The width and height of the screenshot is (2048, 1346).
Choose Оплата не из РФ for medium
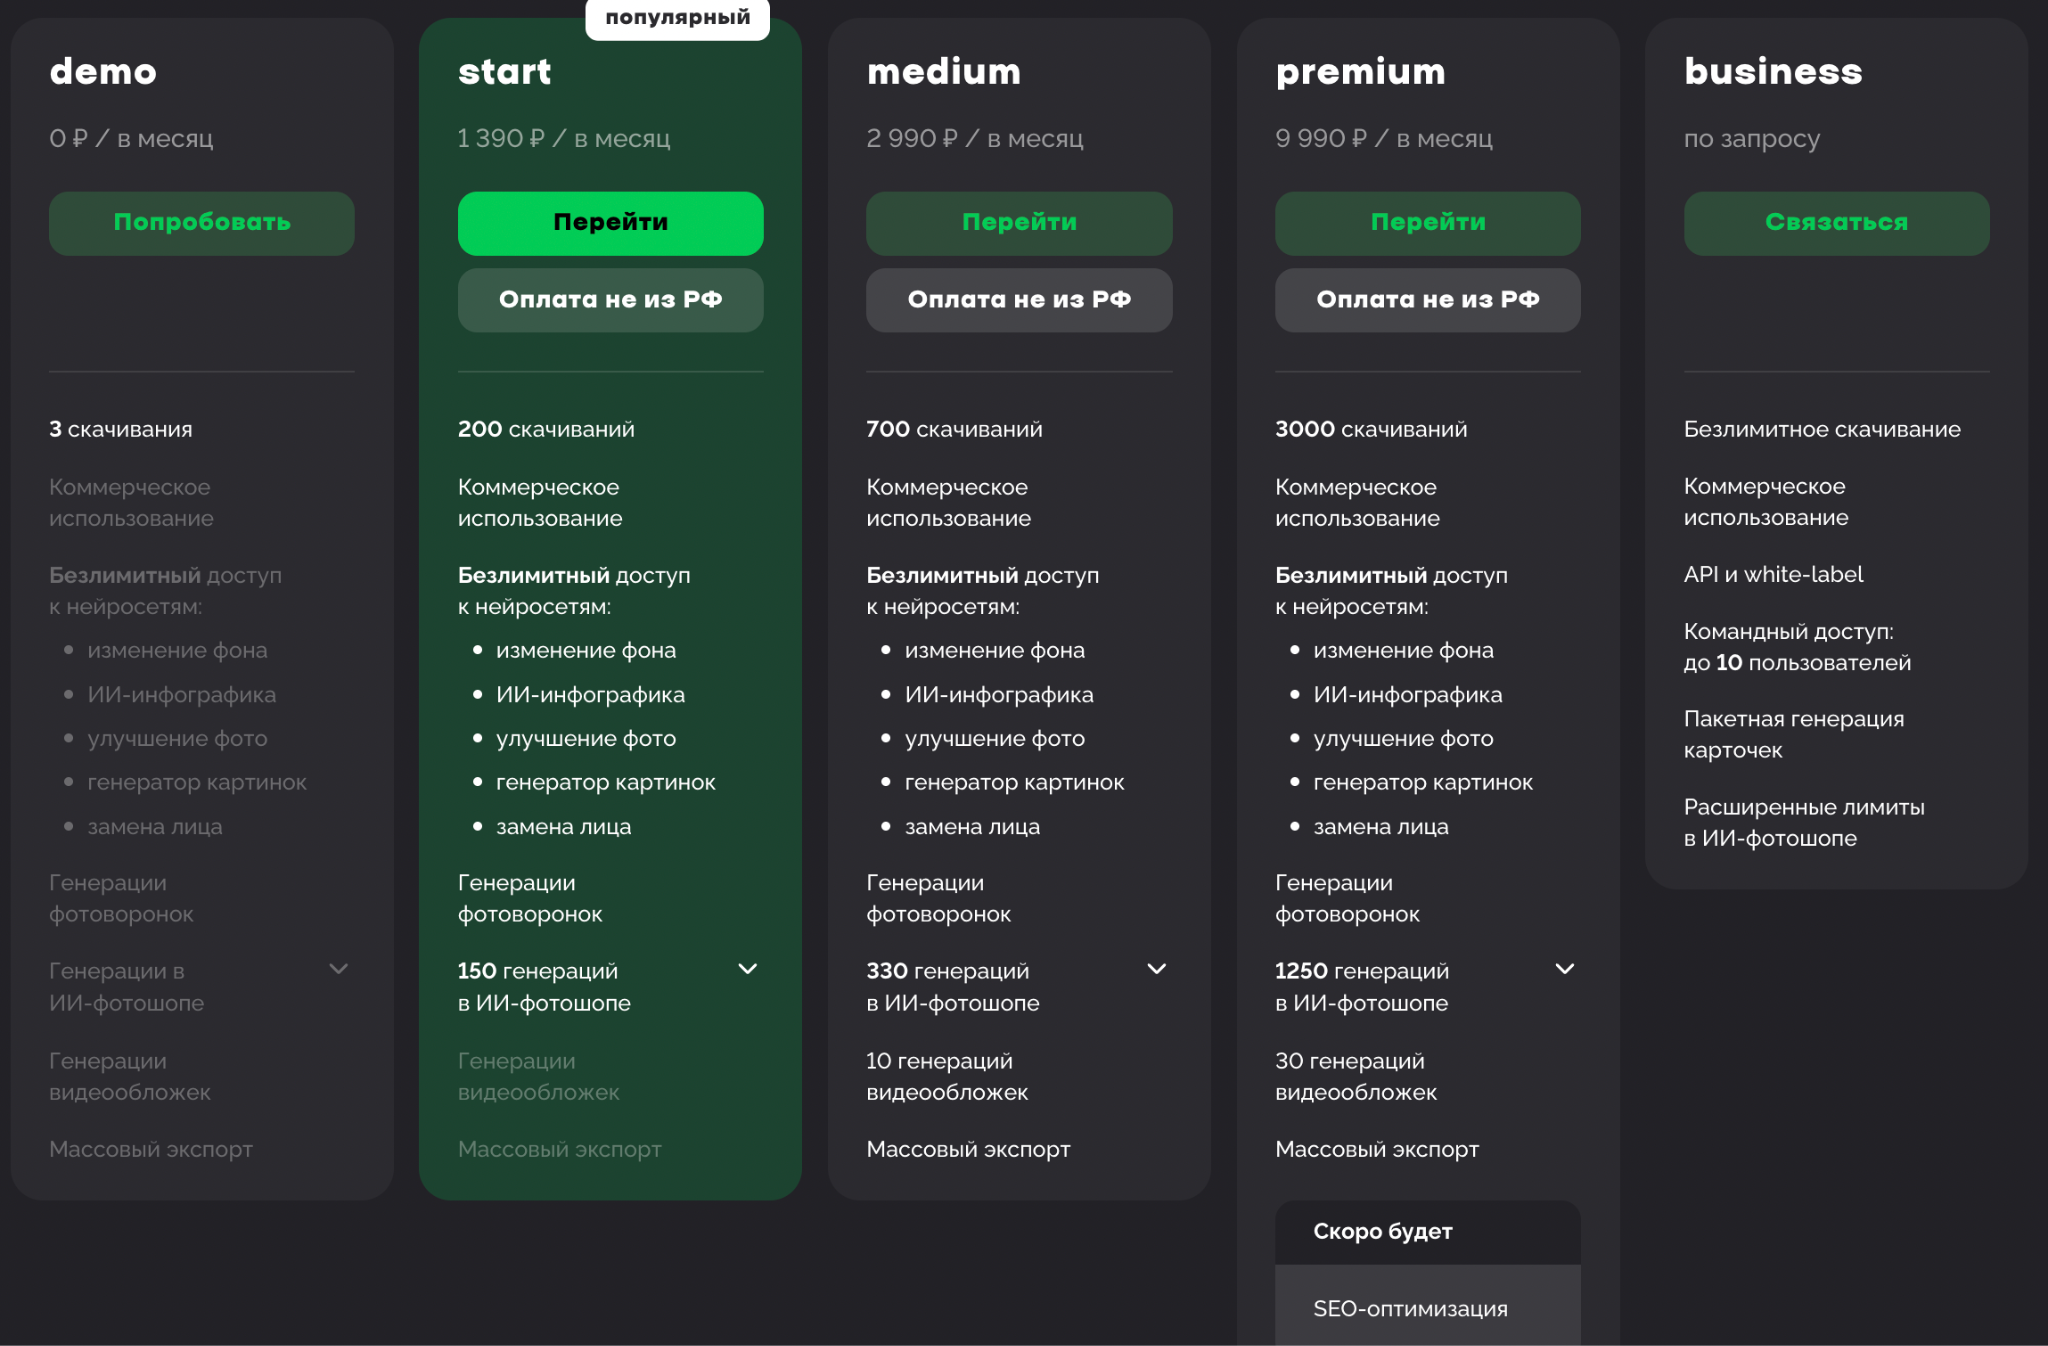[1019, 300]
